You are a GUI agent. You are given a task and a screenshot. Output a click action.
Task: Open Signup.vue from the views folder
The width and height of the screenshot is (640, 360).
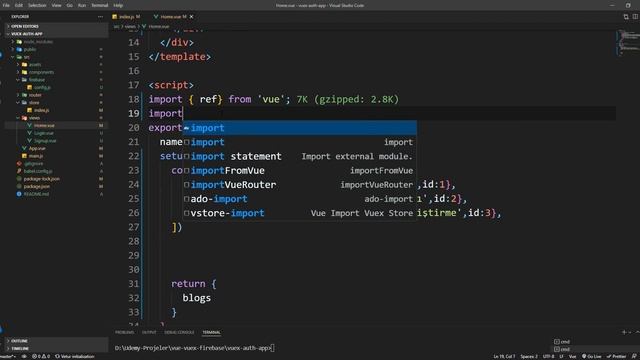[x=45, y=141]
